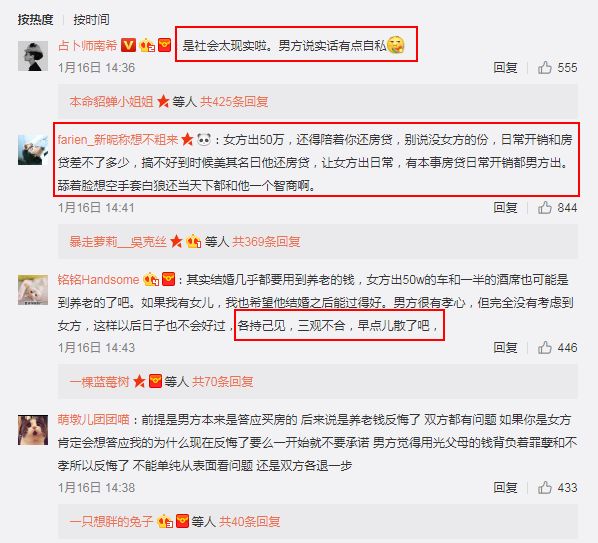Expand the 共40条回复 replies
Image resolution: width=598 pixels, height=543 pixels.
coord(249,521)
